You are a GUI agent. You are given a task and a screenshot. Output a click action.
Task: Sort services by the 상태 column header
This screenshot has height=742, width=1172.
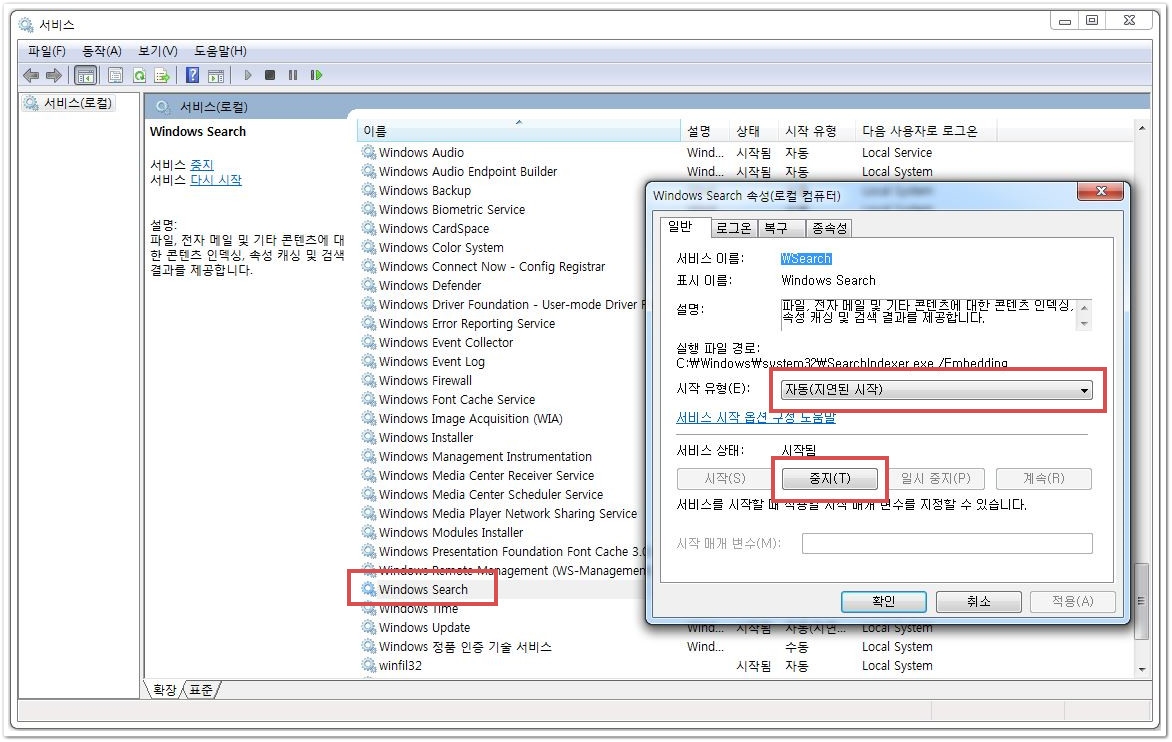[753, 131]
